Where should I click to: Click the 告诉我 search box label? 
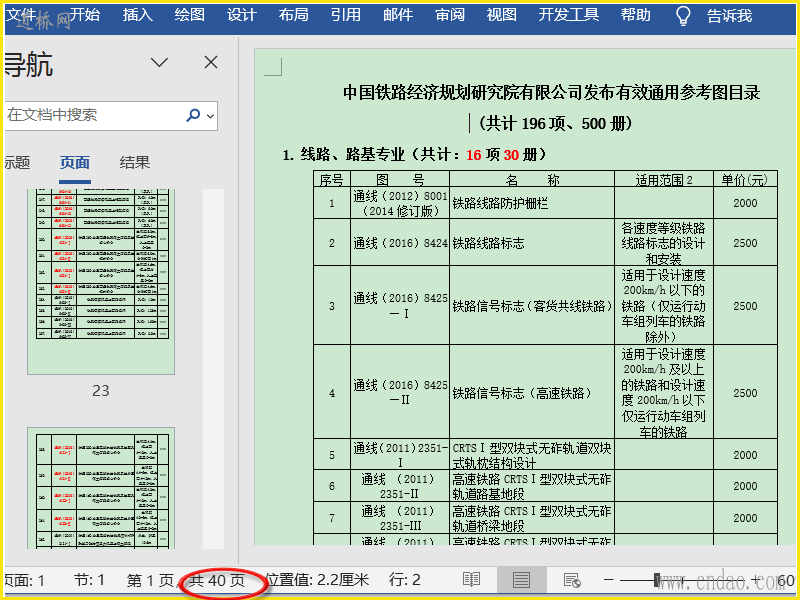730,16
